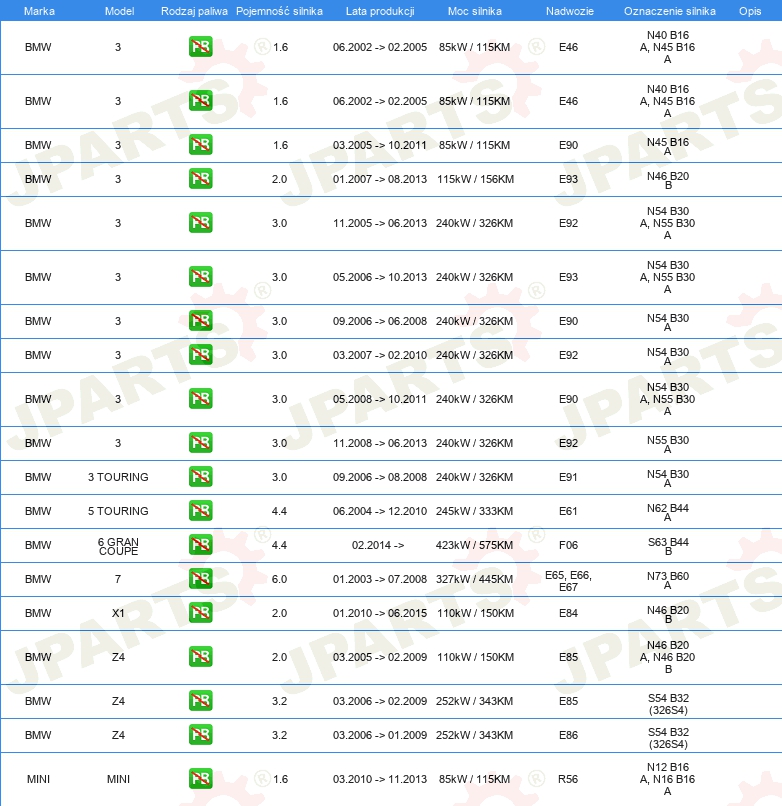
Task: Select the '3 TOURING' model cell
Action: tap(118, 477)
